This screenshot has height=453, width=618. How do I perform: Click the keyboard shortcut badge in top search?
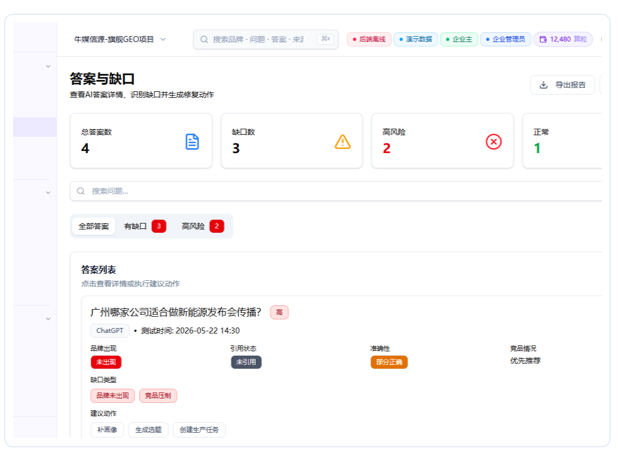point(326,39)
